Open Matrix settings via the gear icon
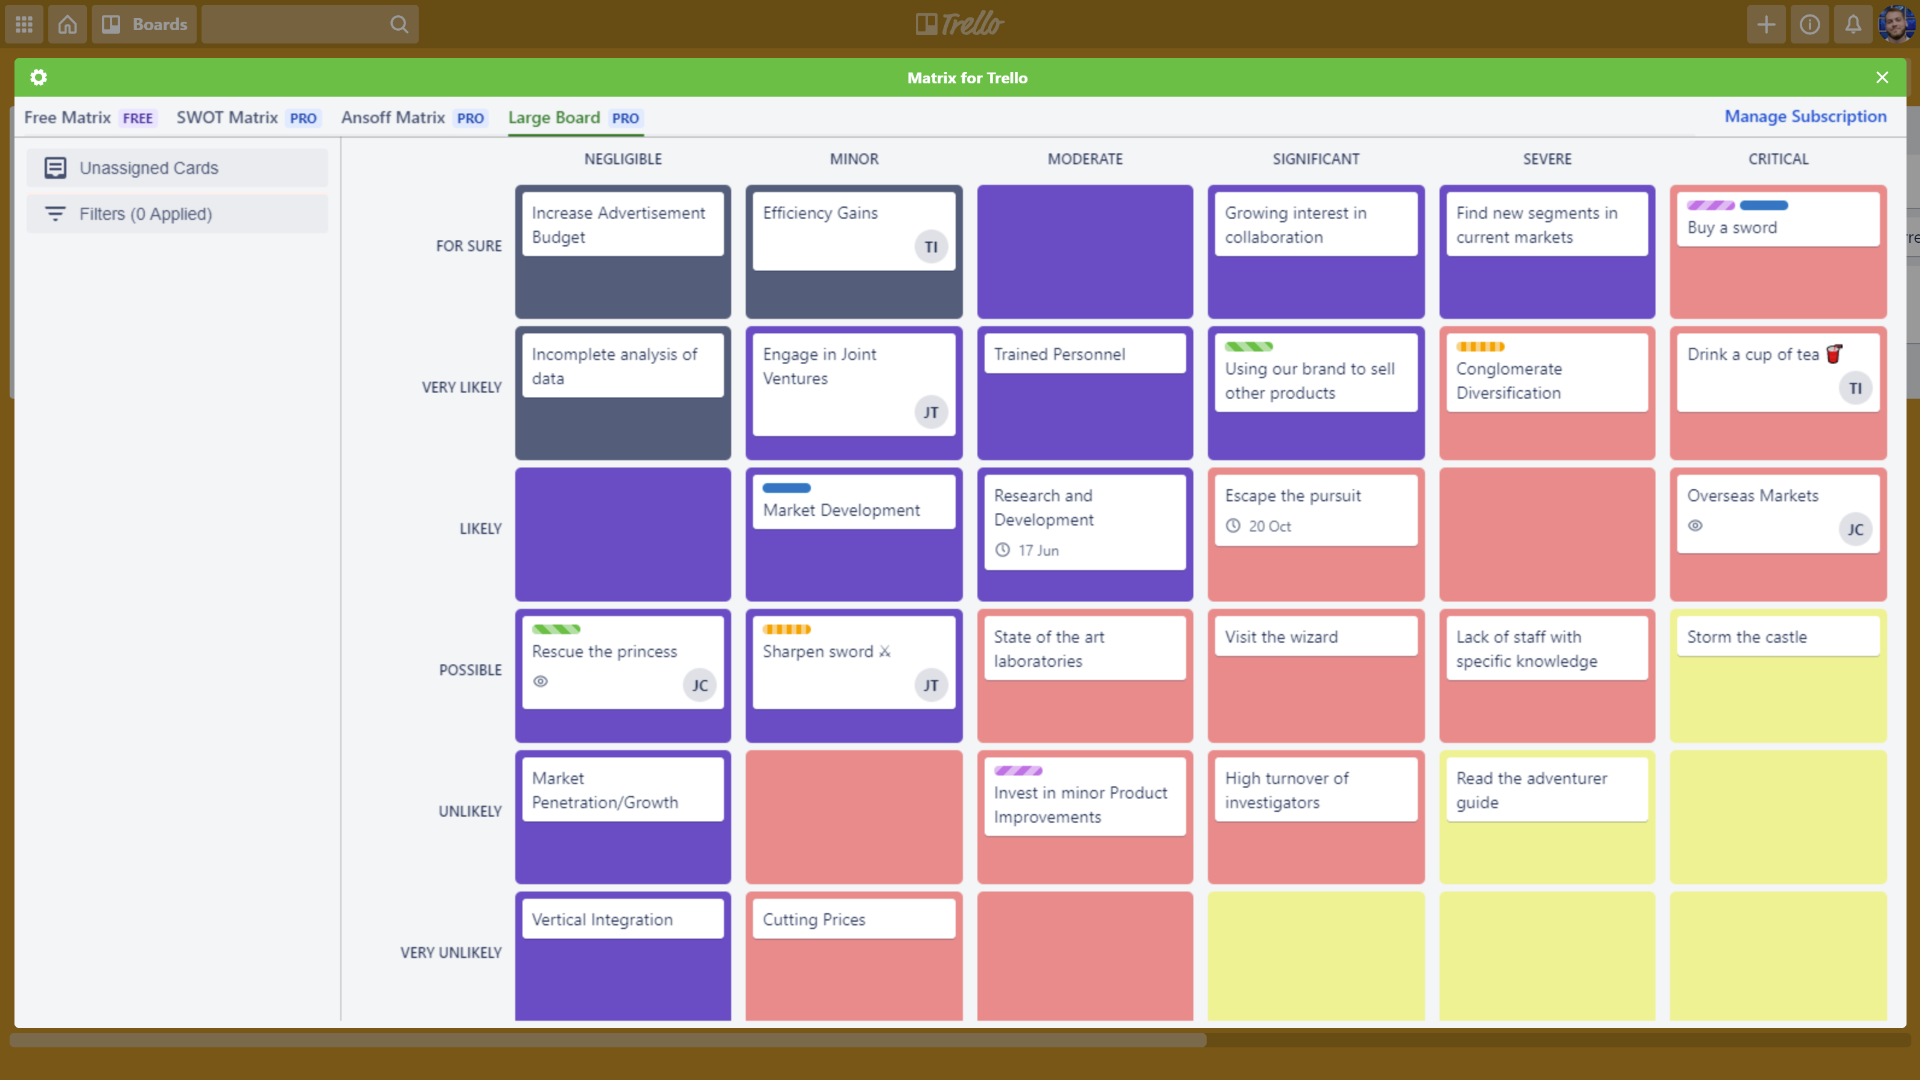This screenshot has height=1080, width=1920. (38, 77)
